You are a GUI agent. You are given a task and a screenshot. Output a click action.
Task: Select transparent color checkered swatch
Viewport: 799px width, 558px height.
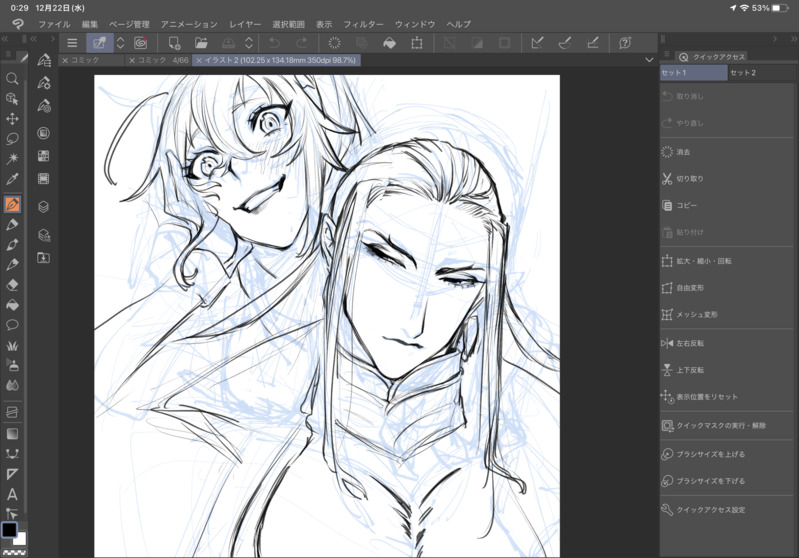14,552
